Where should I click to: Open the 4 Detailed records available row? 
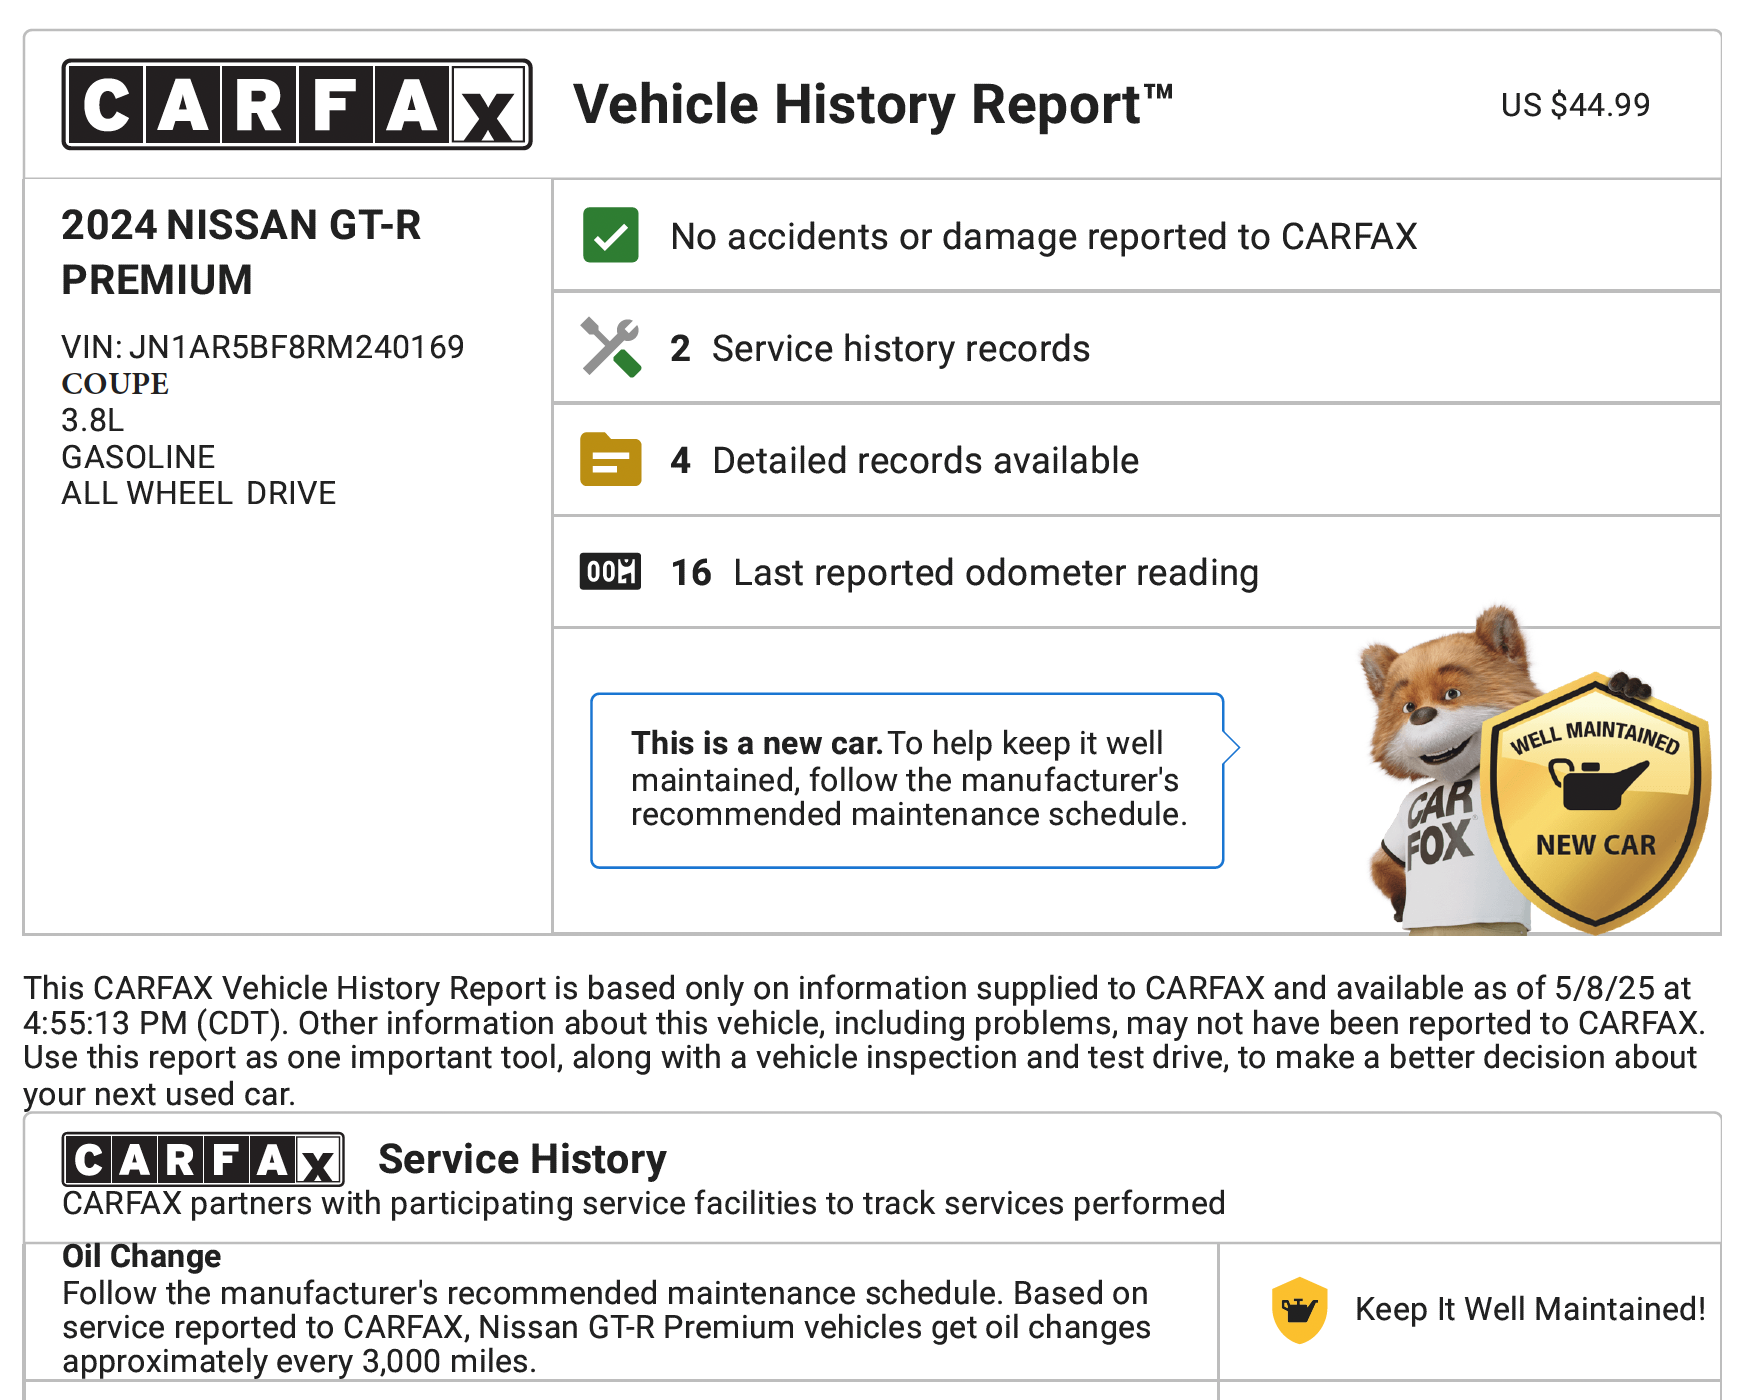click(924, 461)
